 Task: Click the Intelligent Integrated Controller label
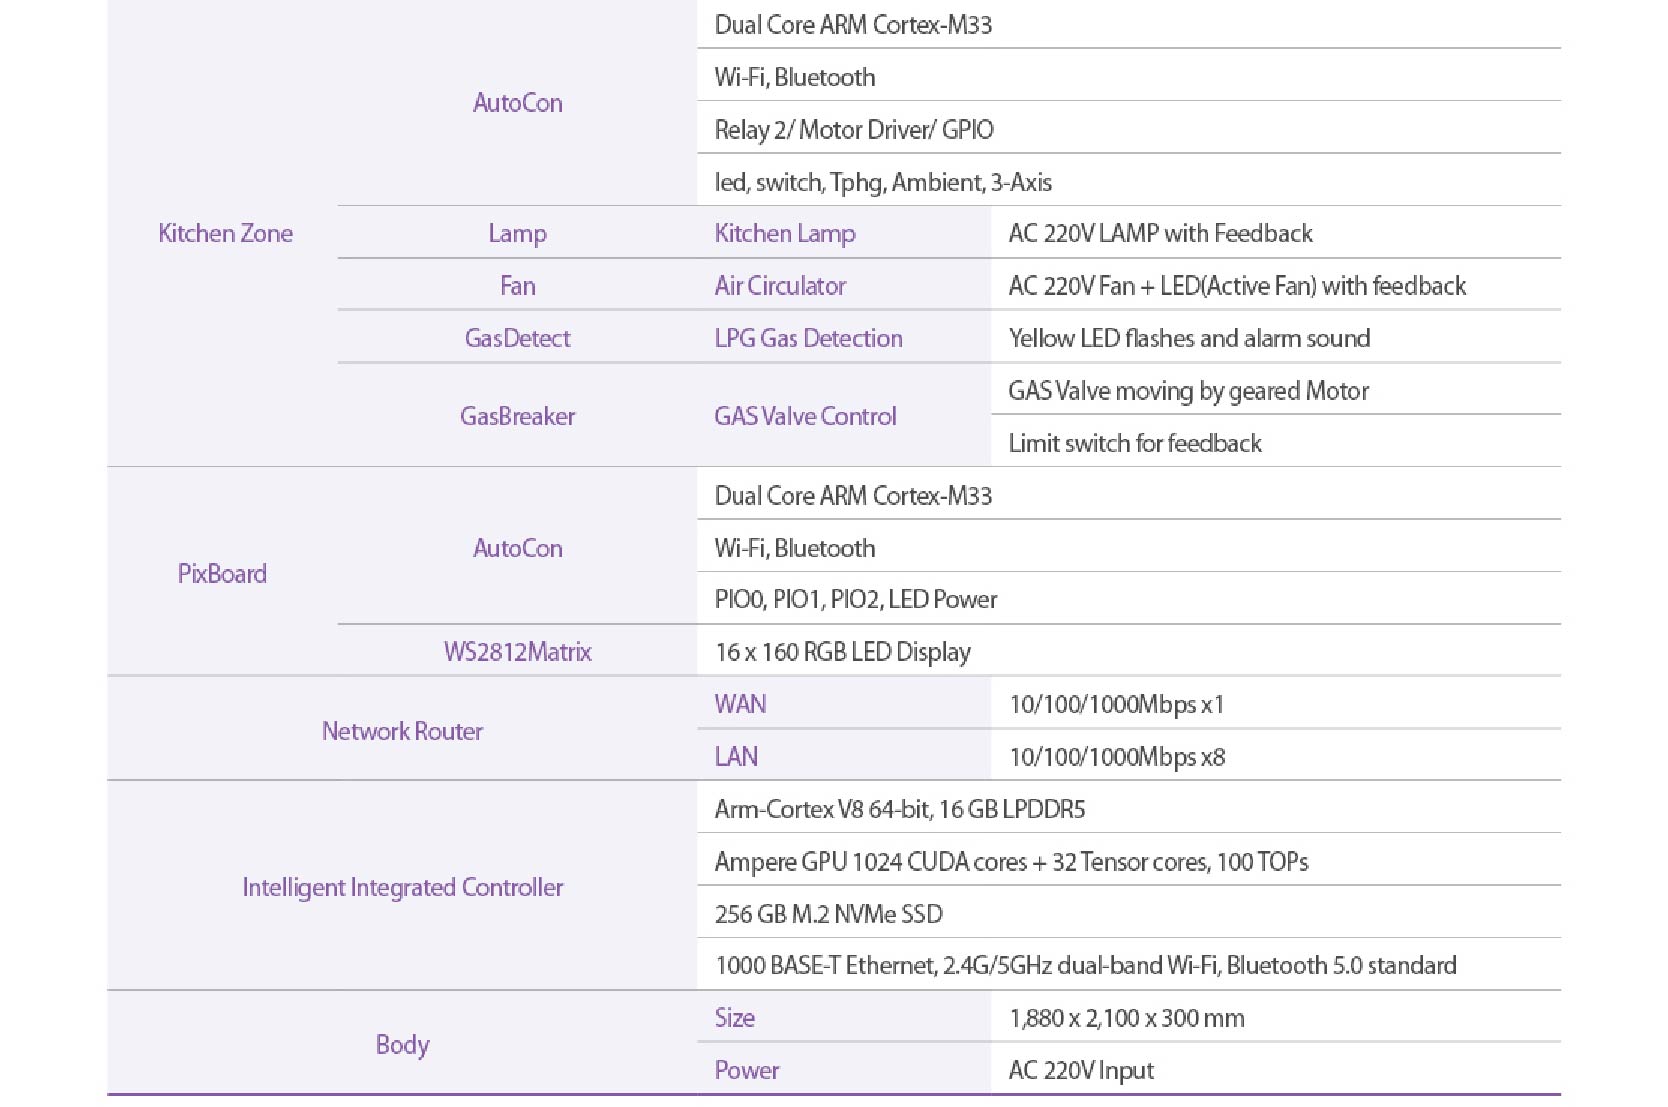pyautogui.click(x=402, y=887)
